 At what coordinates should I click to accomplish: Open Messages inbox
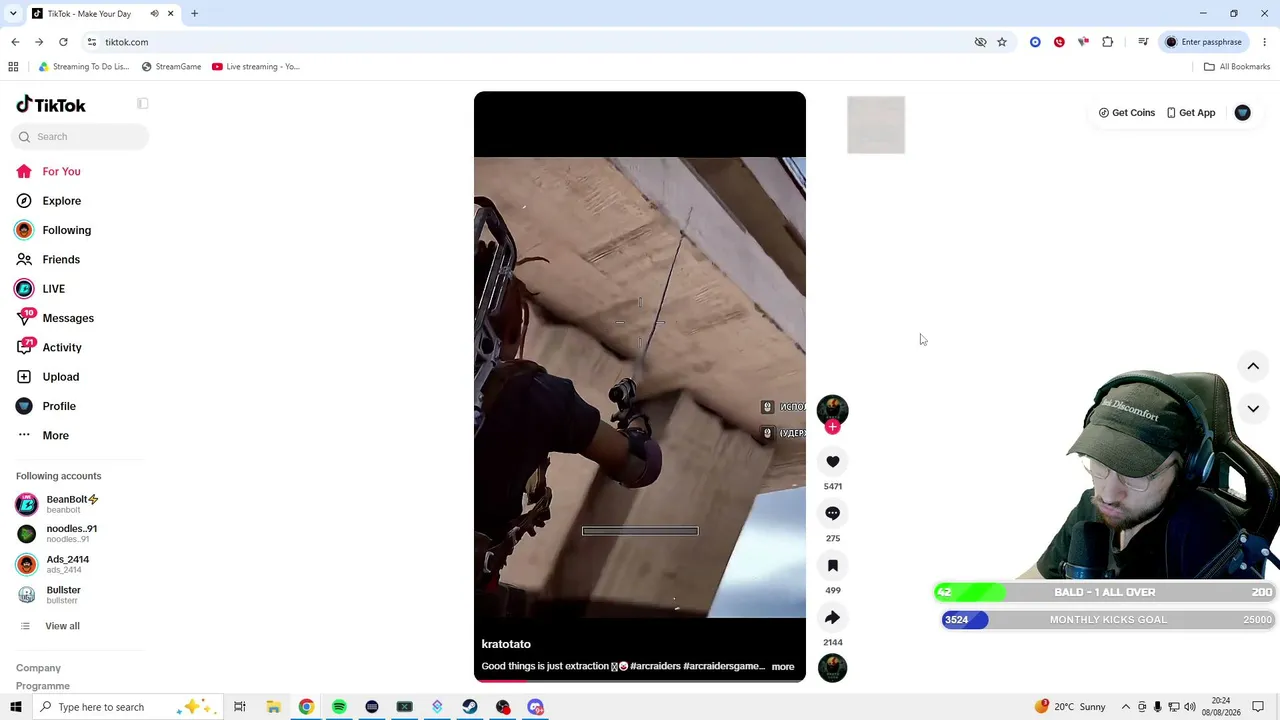pyautogui.click(x=68, y=318)
